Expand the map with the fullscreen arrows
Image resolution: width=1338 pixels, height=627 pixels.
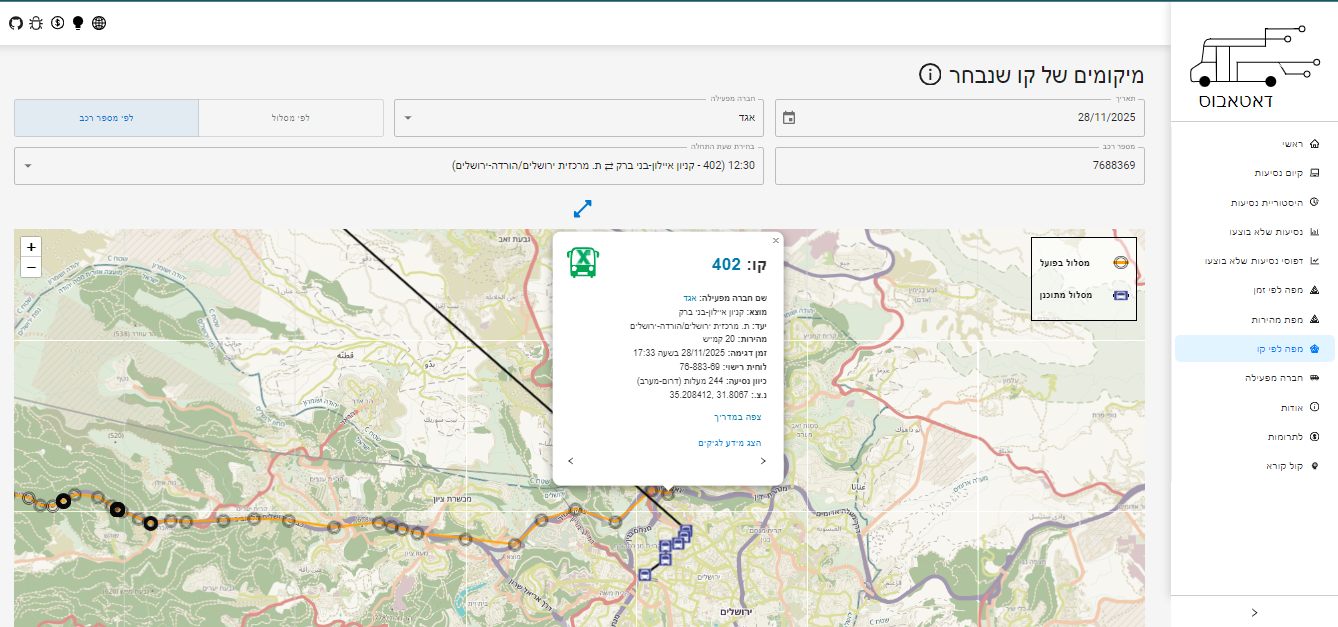pos(583,209)
